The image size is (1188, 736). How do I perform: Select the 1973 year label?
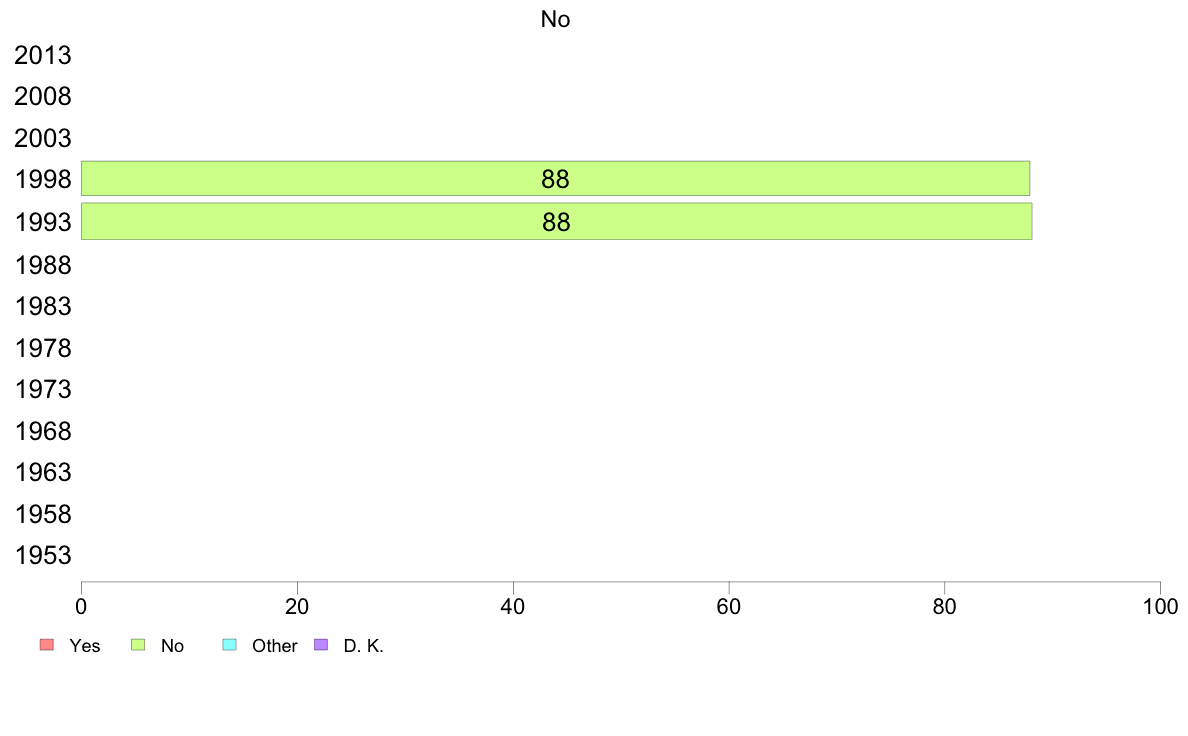tap(43, 390)
